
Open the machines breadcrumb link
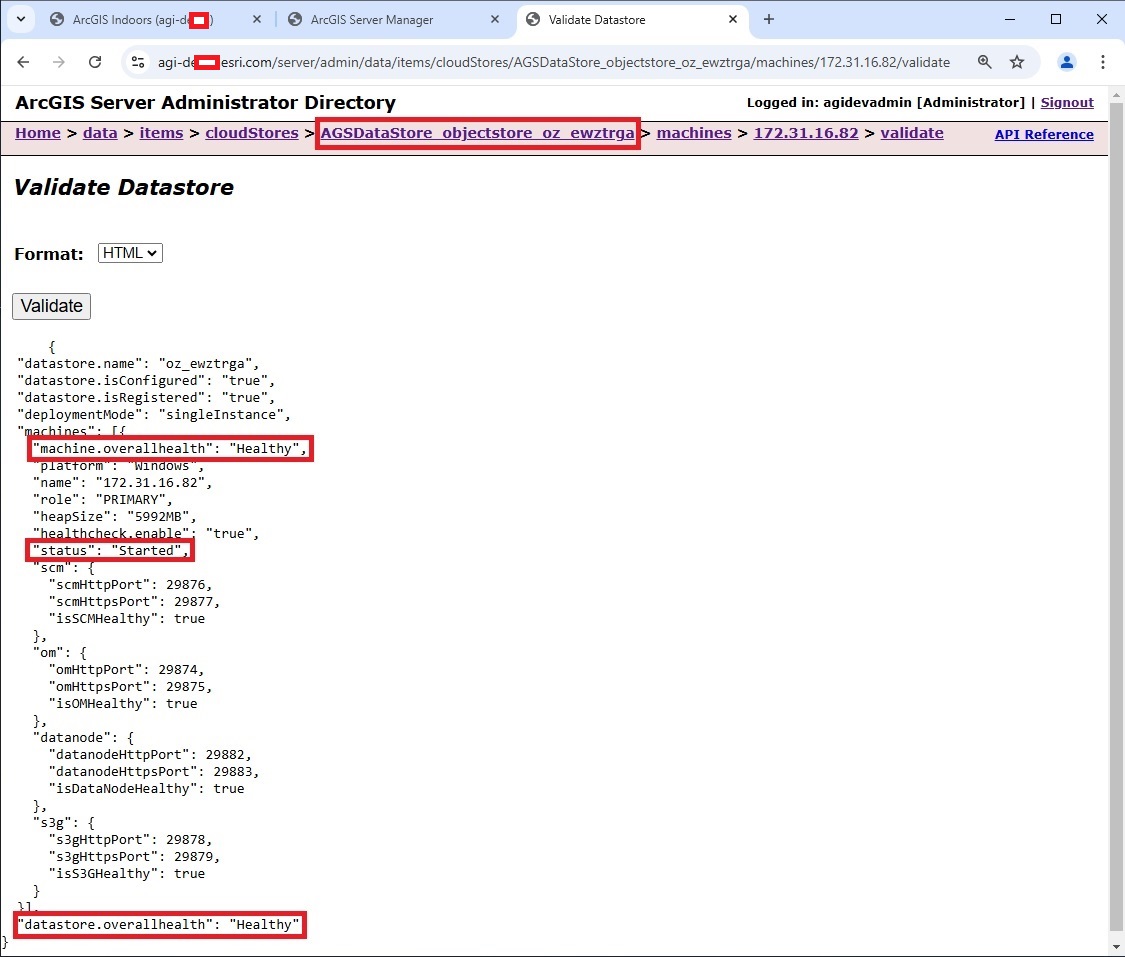coord(694,132)
